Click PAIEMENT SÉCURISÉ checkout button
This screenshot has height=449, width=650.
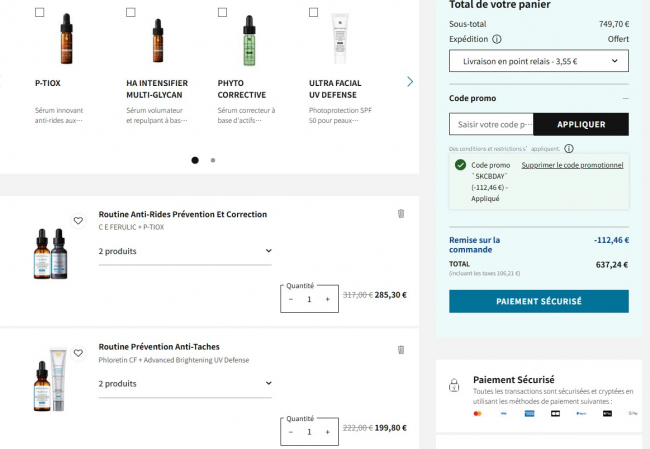coord(538,301)
